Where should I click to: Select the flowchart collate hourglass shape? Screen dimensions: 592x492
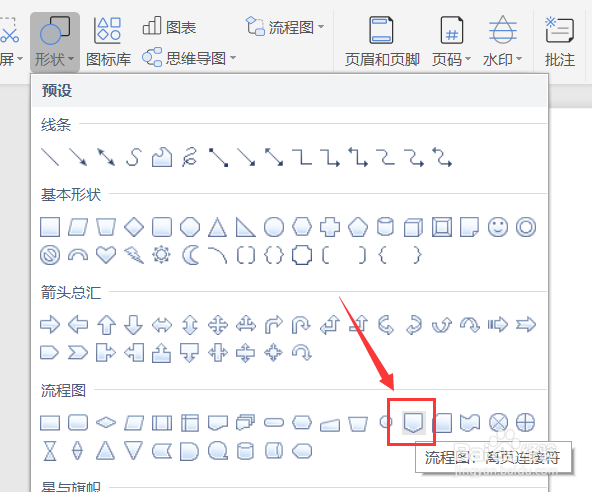click(50, 451)
